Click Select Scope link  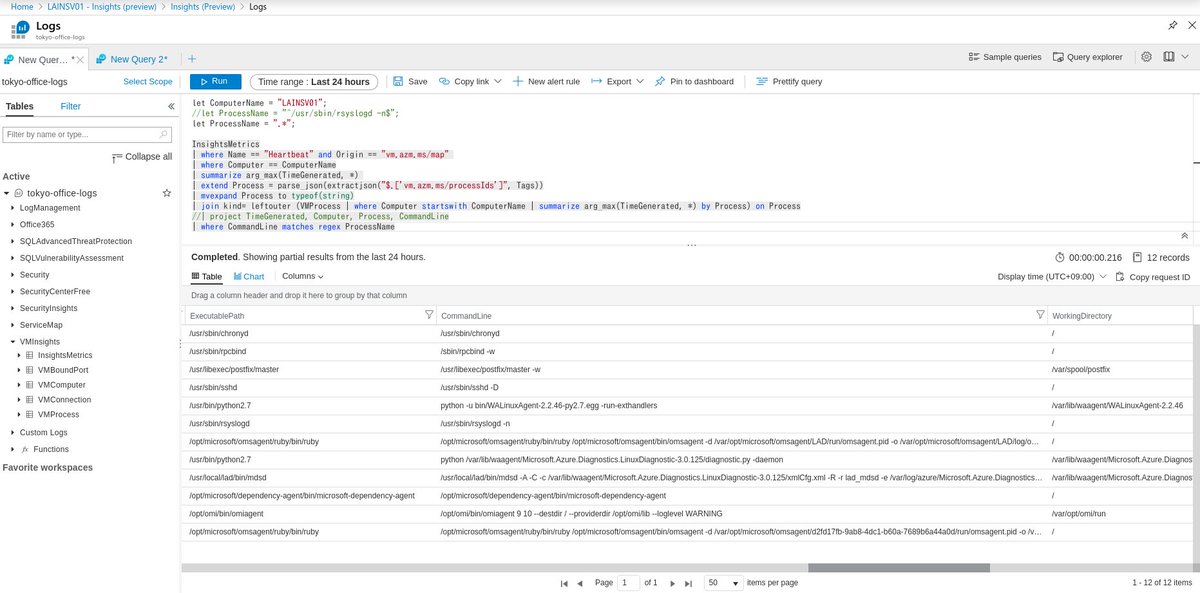pos(148,82)
